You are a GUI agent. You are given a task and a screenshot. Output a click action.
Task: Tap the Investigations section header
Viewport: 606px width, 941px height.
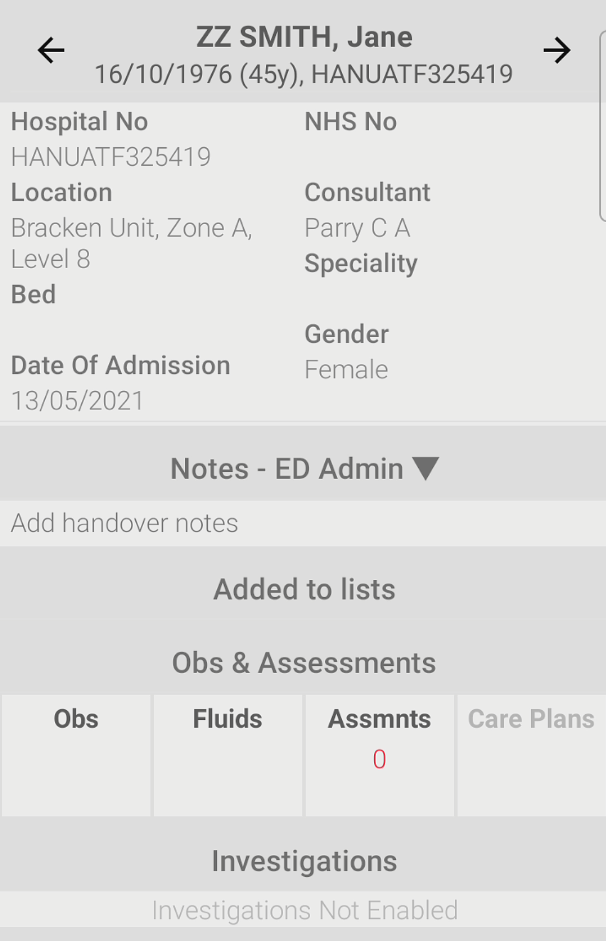[x=304, y=861]
